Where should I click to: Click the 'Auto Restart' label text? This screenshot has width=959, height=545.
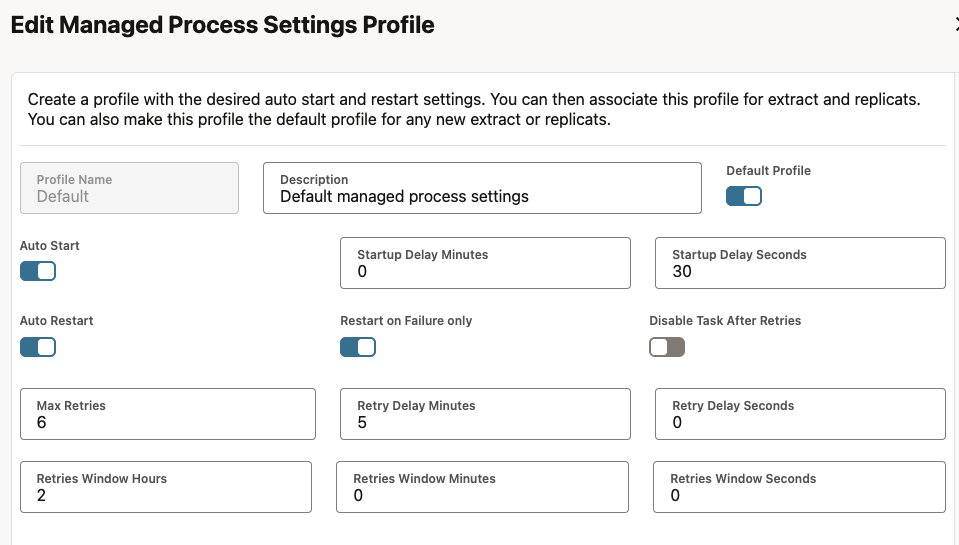(x=57, y=321)
